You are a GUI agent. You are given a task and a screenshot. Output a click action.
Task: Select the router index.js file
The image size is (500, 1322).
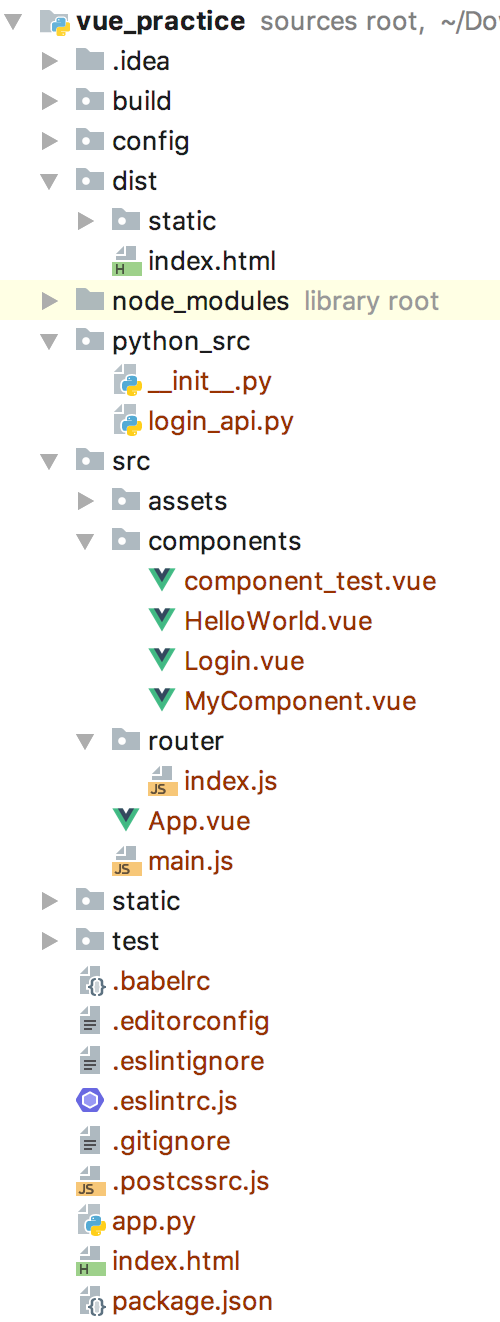coord(230,781)
